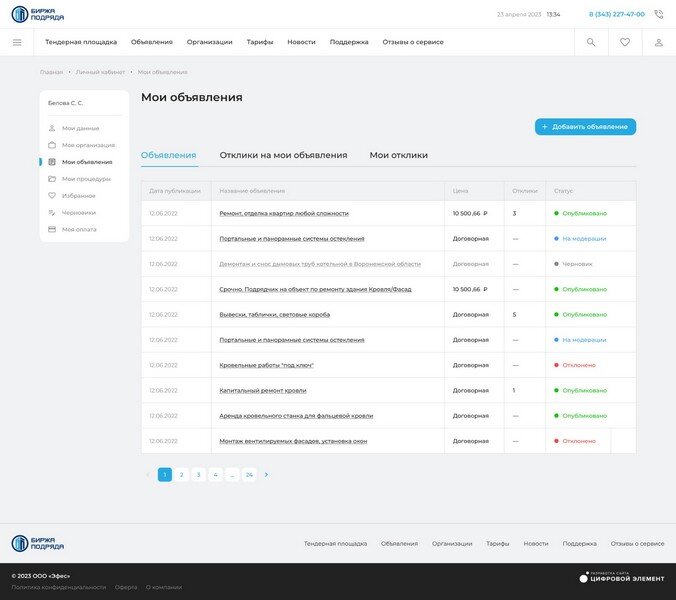The image size is (676, 600).
Task: Open Поддержка in footer menu
Action: [579, 544]
